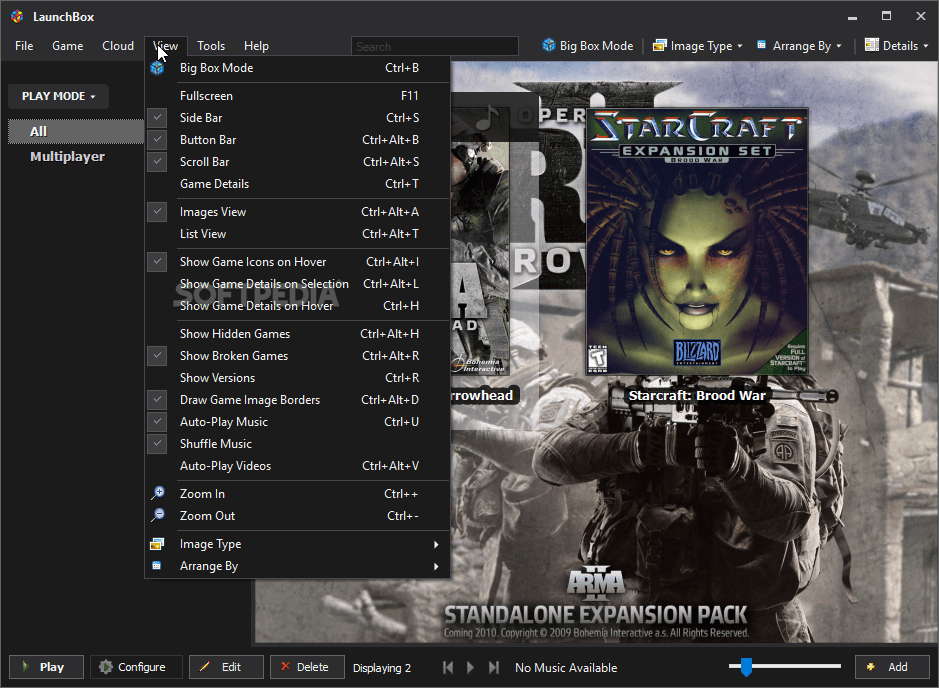Open the File menu
The height and width of the screenshot is (688, 939).
click(24, 46)
